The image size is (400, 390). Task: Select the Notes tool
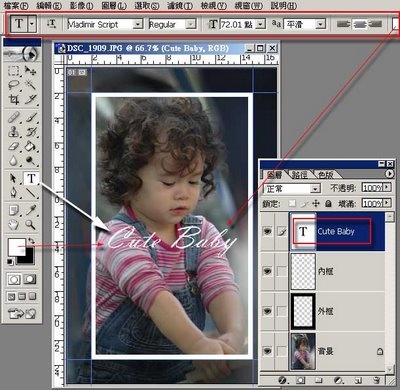coord(14,210)
